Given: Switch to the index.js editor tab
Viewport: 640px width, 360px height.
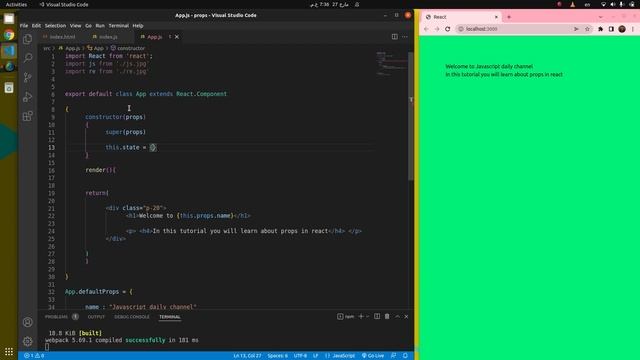Looking at the screenshot, I should [x=109, y=37].
